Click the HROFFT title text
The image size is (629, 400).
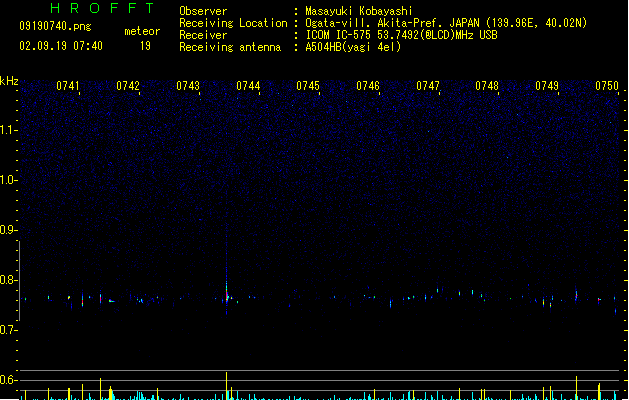coord(102,8)
